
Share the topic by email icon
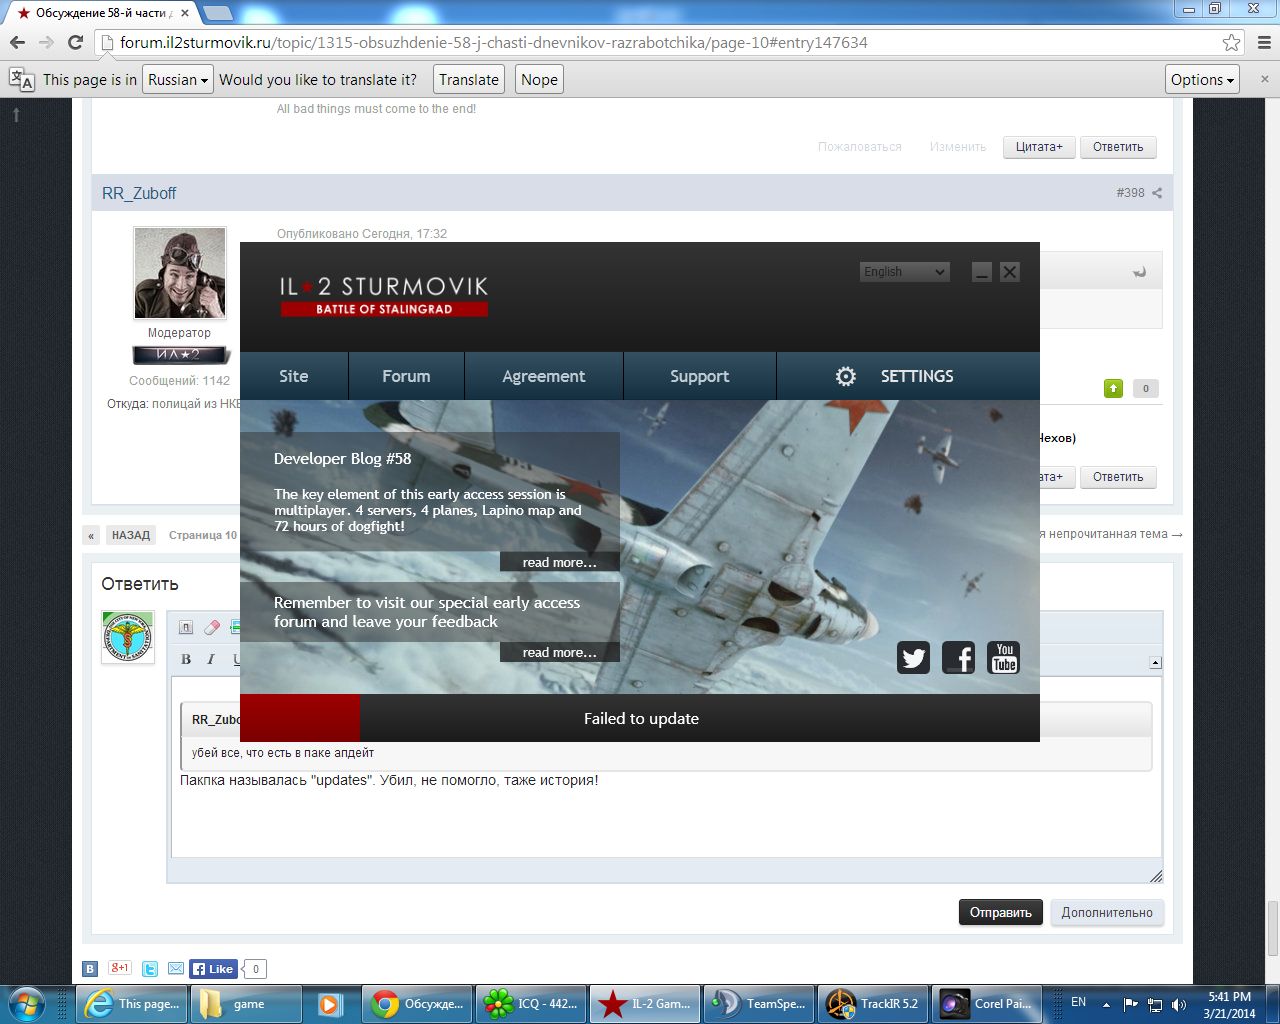(176, 968)
